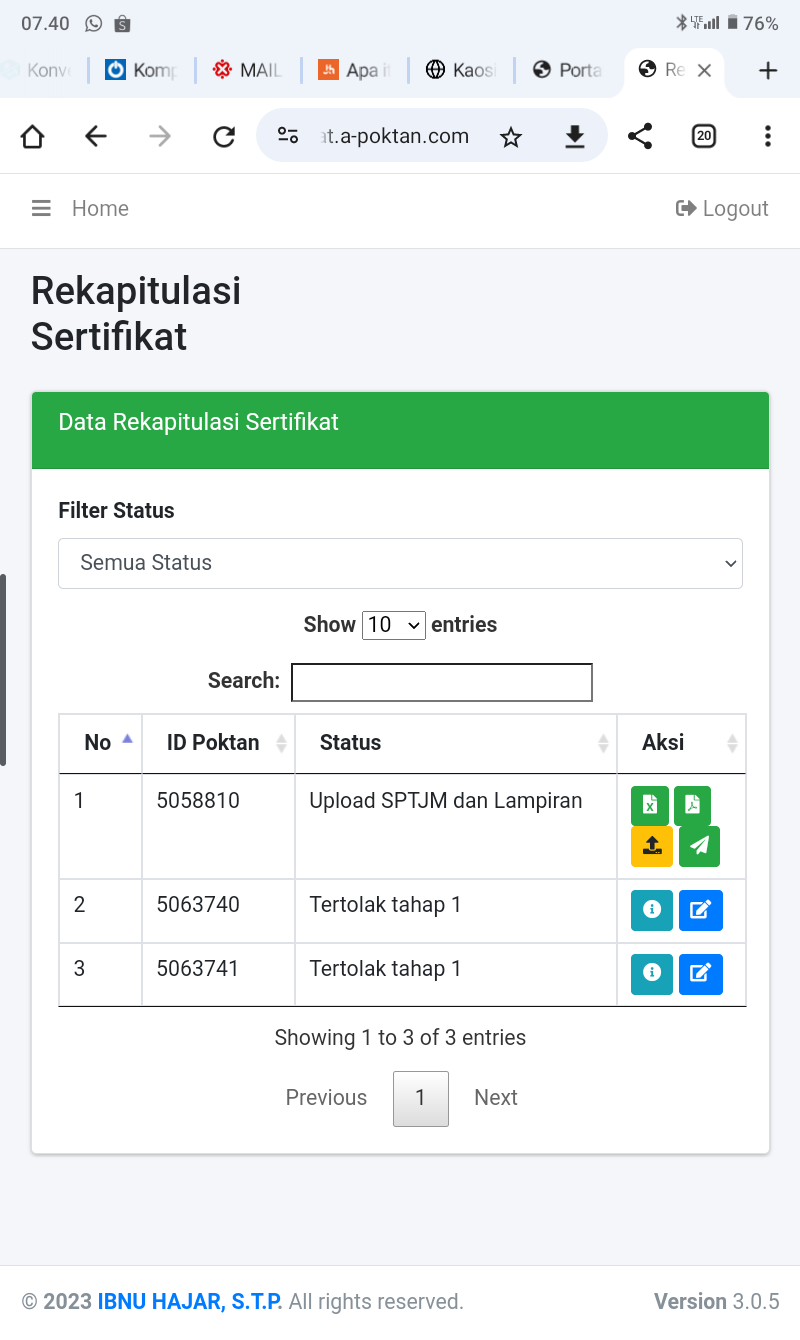Switch to the MAIL browser tab
This screenshot has width=800, height=1340.
click(248, 70)
